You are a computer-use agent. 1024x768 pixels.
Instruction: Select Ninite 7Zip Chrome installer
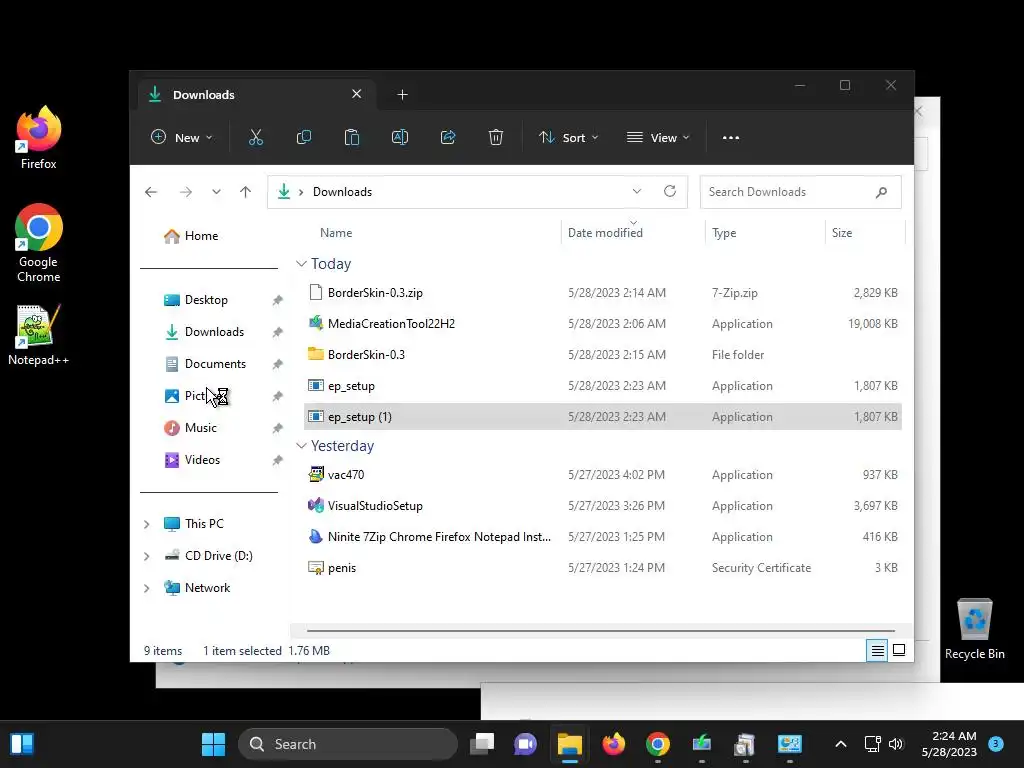(602, 537)
